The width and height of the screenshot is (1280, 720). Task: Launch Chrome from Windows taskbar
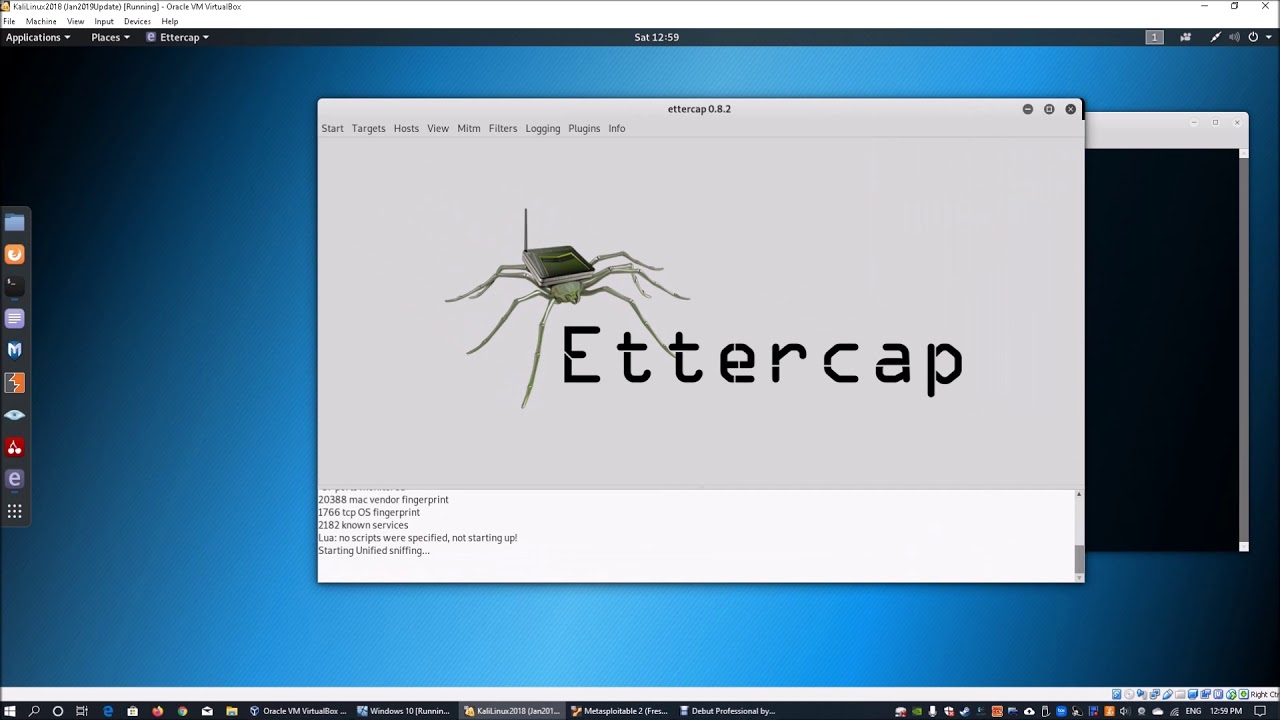click(182, 711)
